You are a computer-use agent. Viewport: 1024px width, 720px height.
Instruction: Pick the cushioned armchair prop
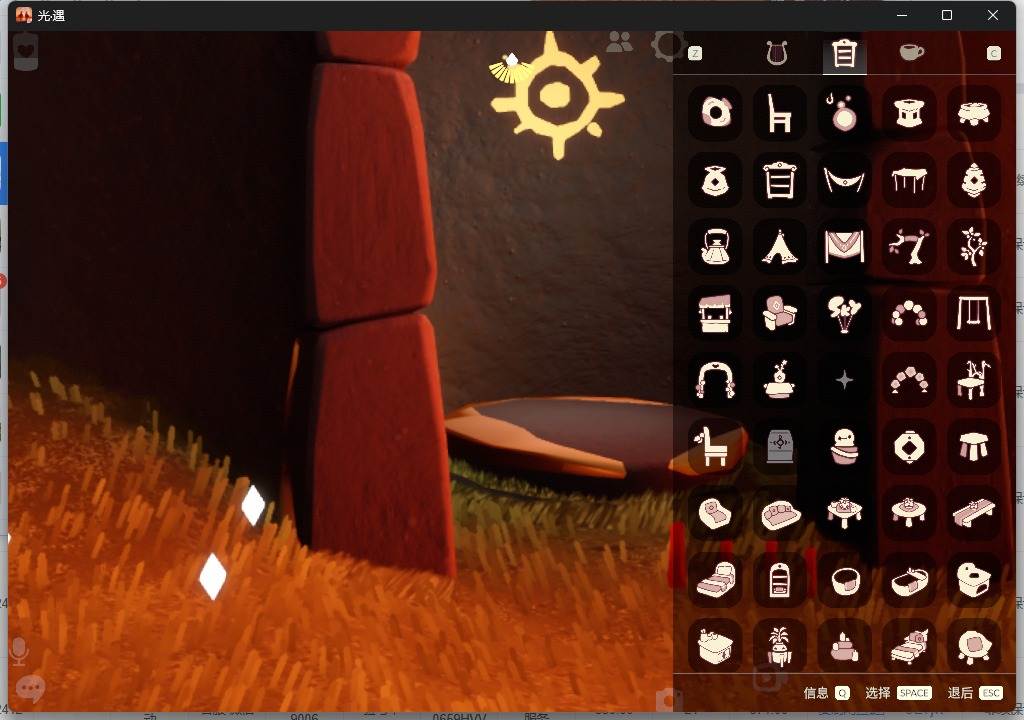pyautogui.click(x=779, y=313)
